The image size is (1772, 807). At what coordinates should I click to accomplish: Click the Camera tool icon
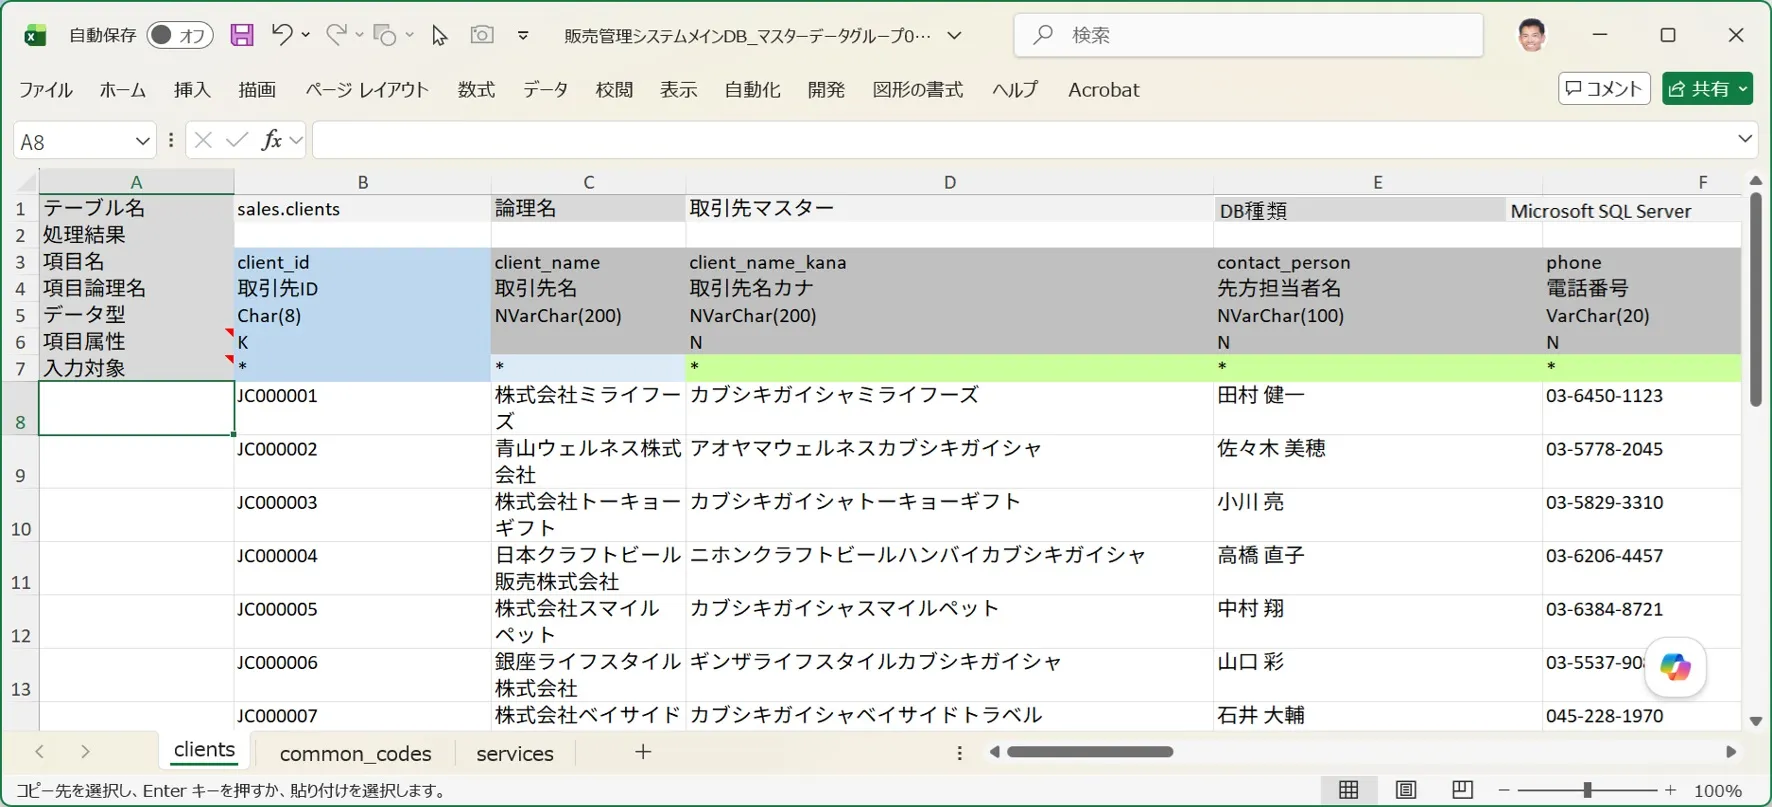tap(482, 35)
